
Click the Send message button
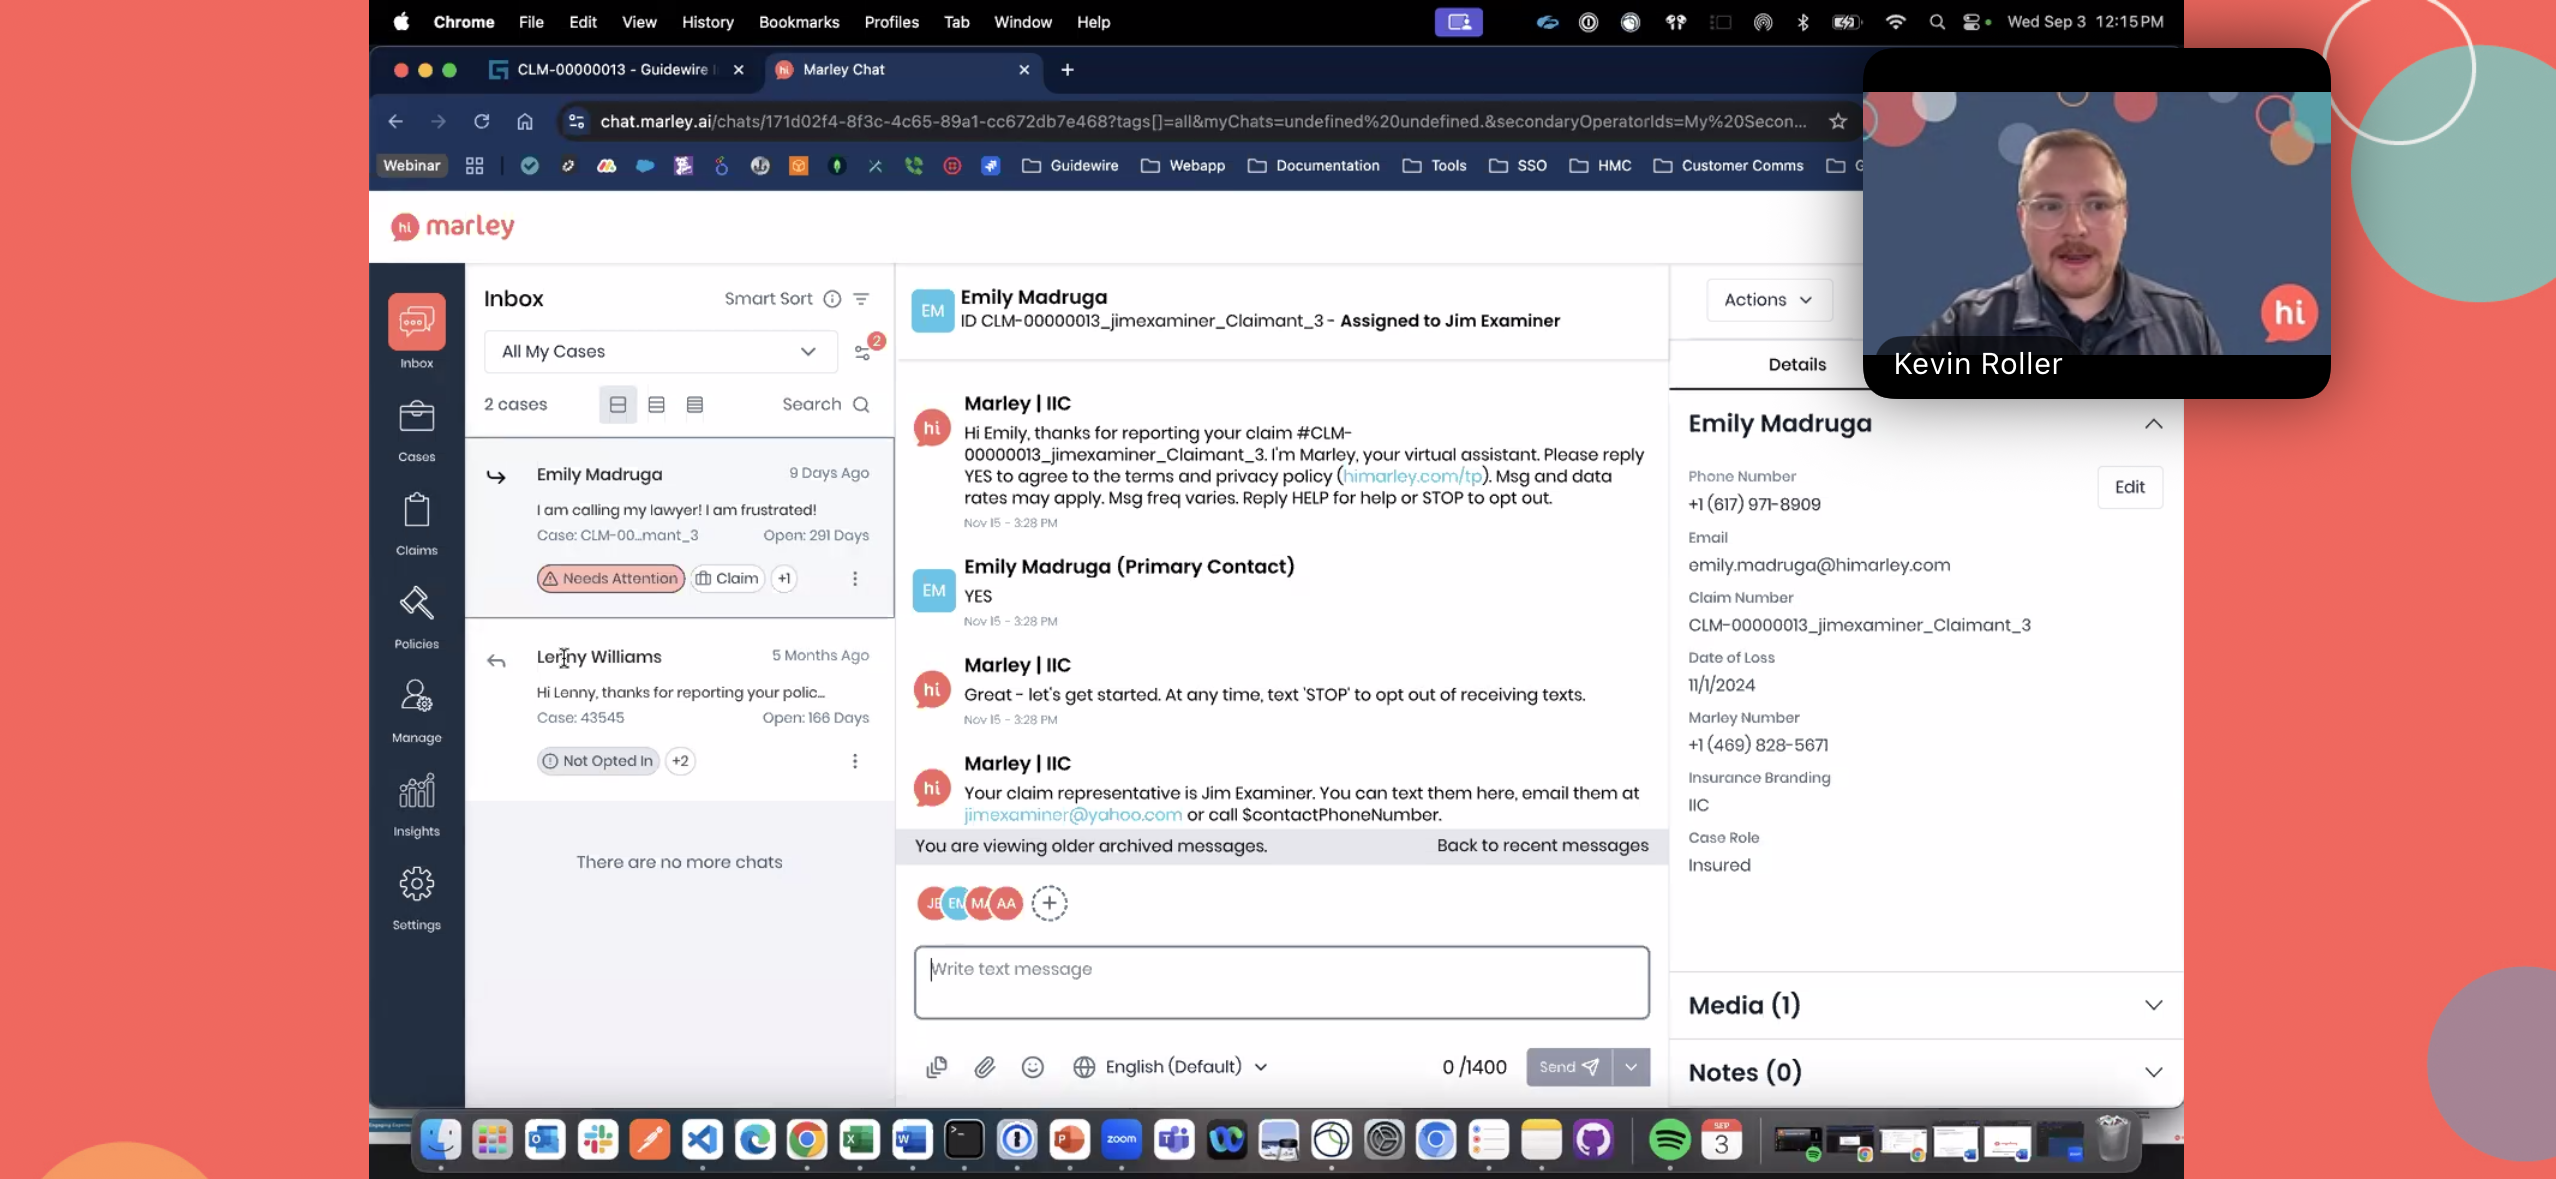[x=1568, y=1067]
